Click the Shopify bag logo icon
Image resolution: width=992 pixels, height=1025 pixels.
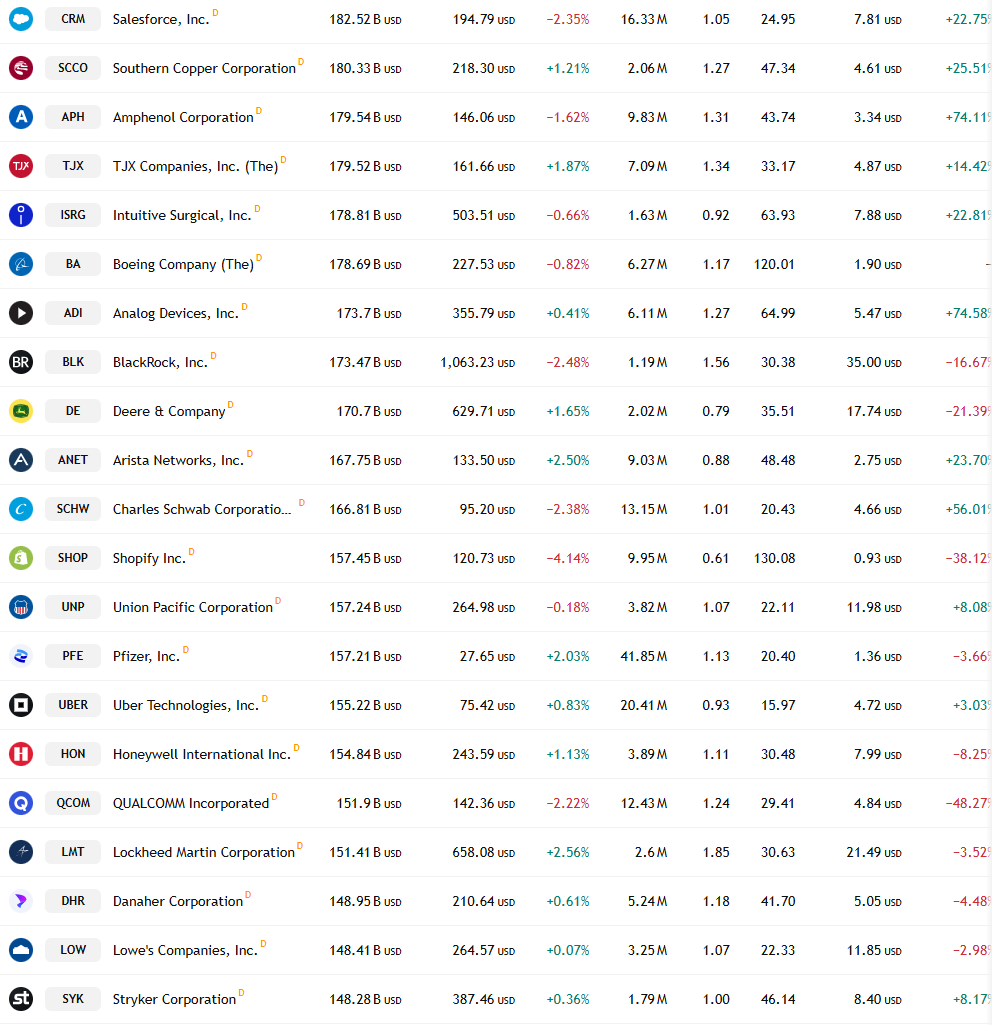click(21, 558)
